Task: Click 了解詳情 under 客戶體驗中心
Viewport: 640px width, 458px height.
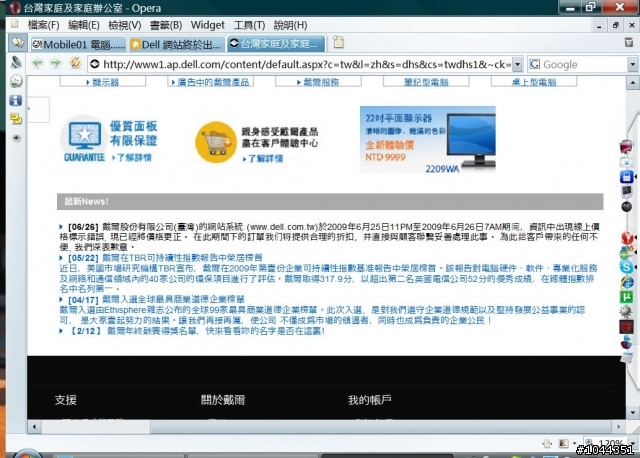Action: [x=263, y=158]
